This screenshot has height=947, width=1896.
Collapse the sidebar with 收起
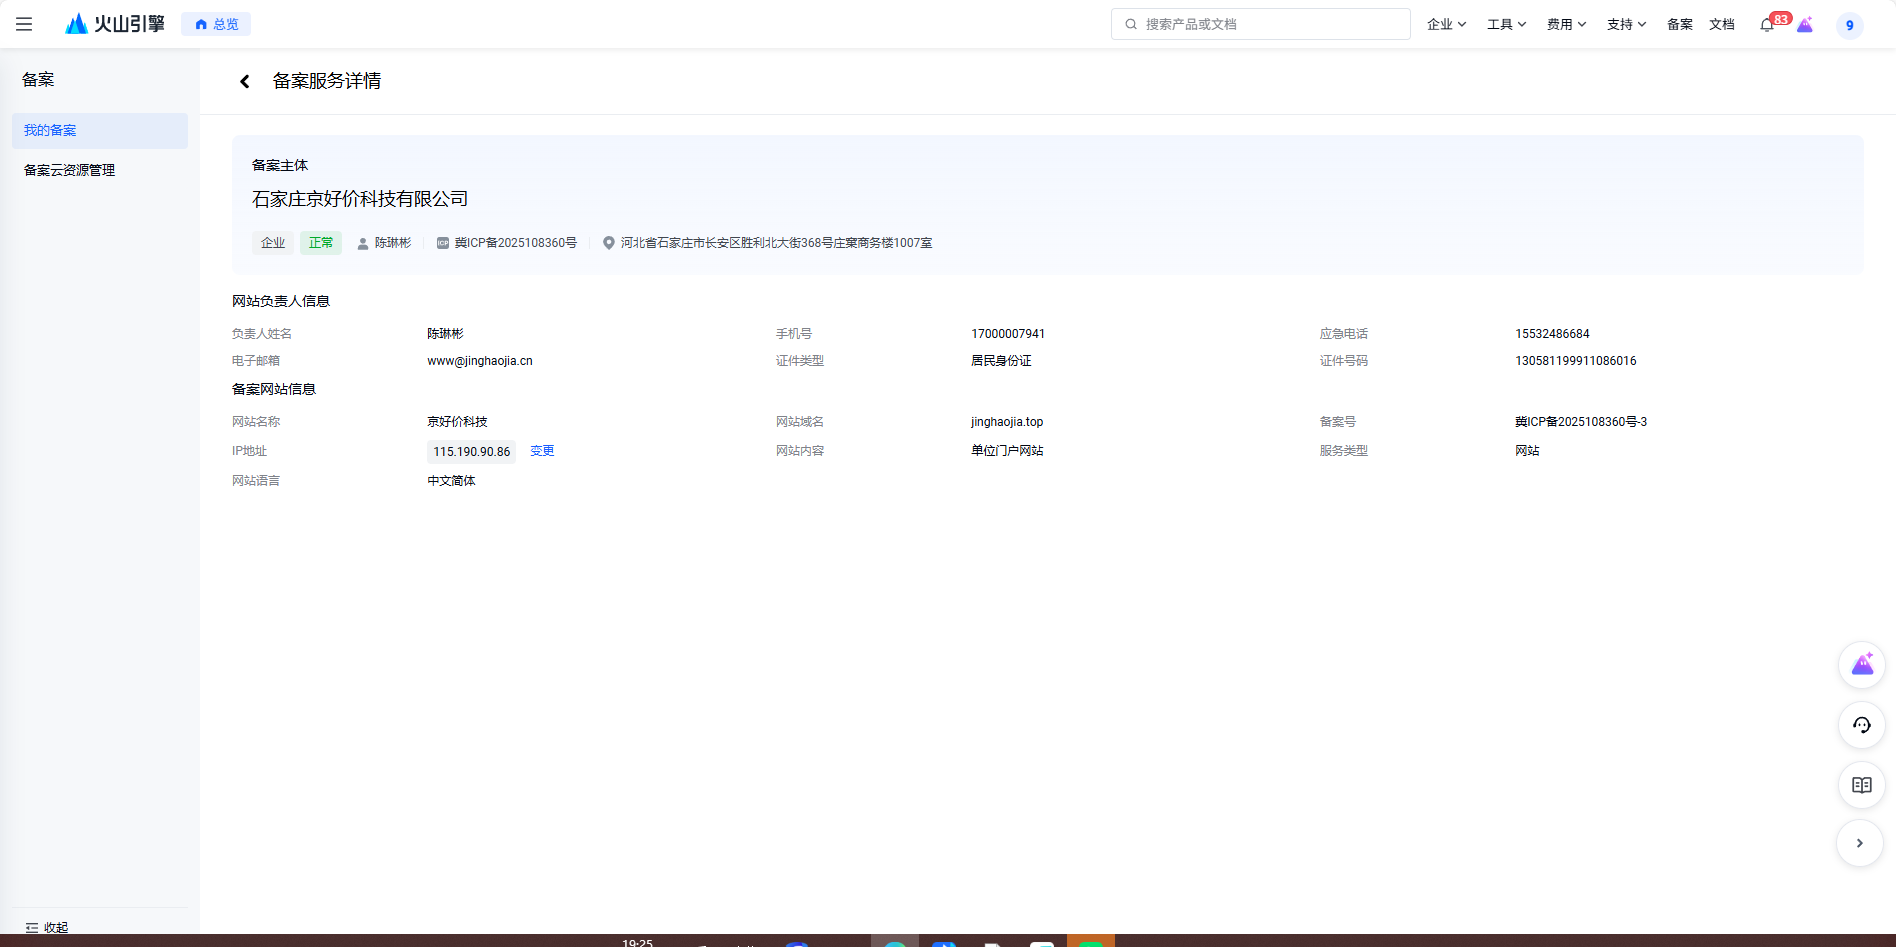pyautogui.click(x=47, y=928)
